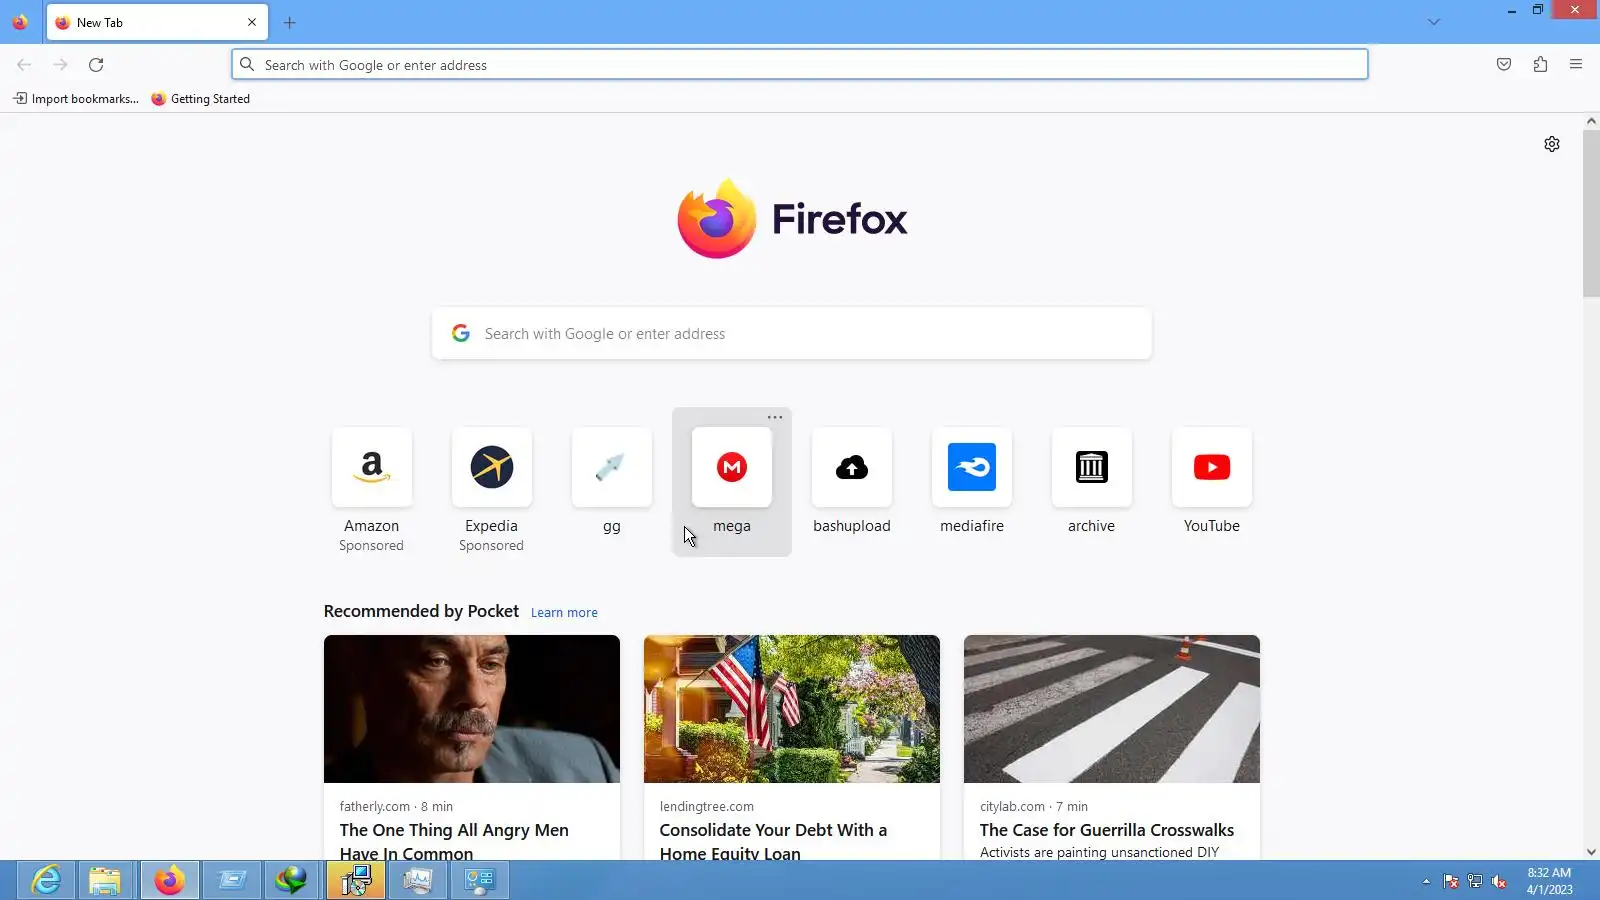Open the Firefox application menu (hamburger)
This screenshot has width=1600, height=900.
tap(1576, 65)
